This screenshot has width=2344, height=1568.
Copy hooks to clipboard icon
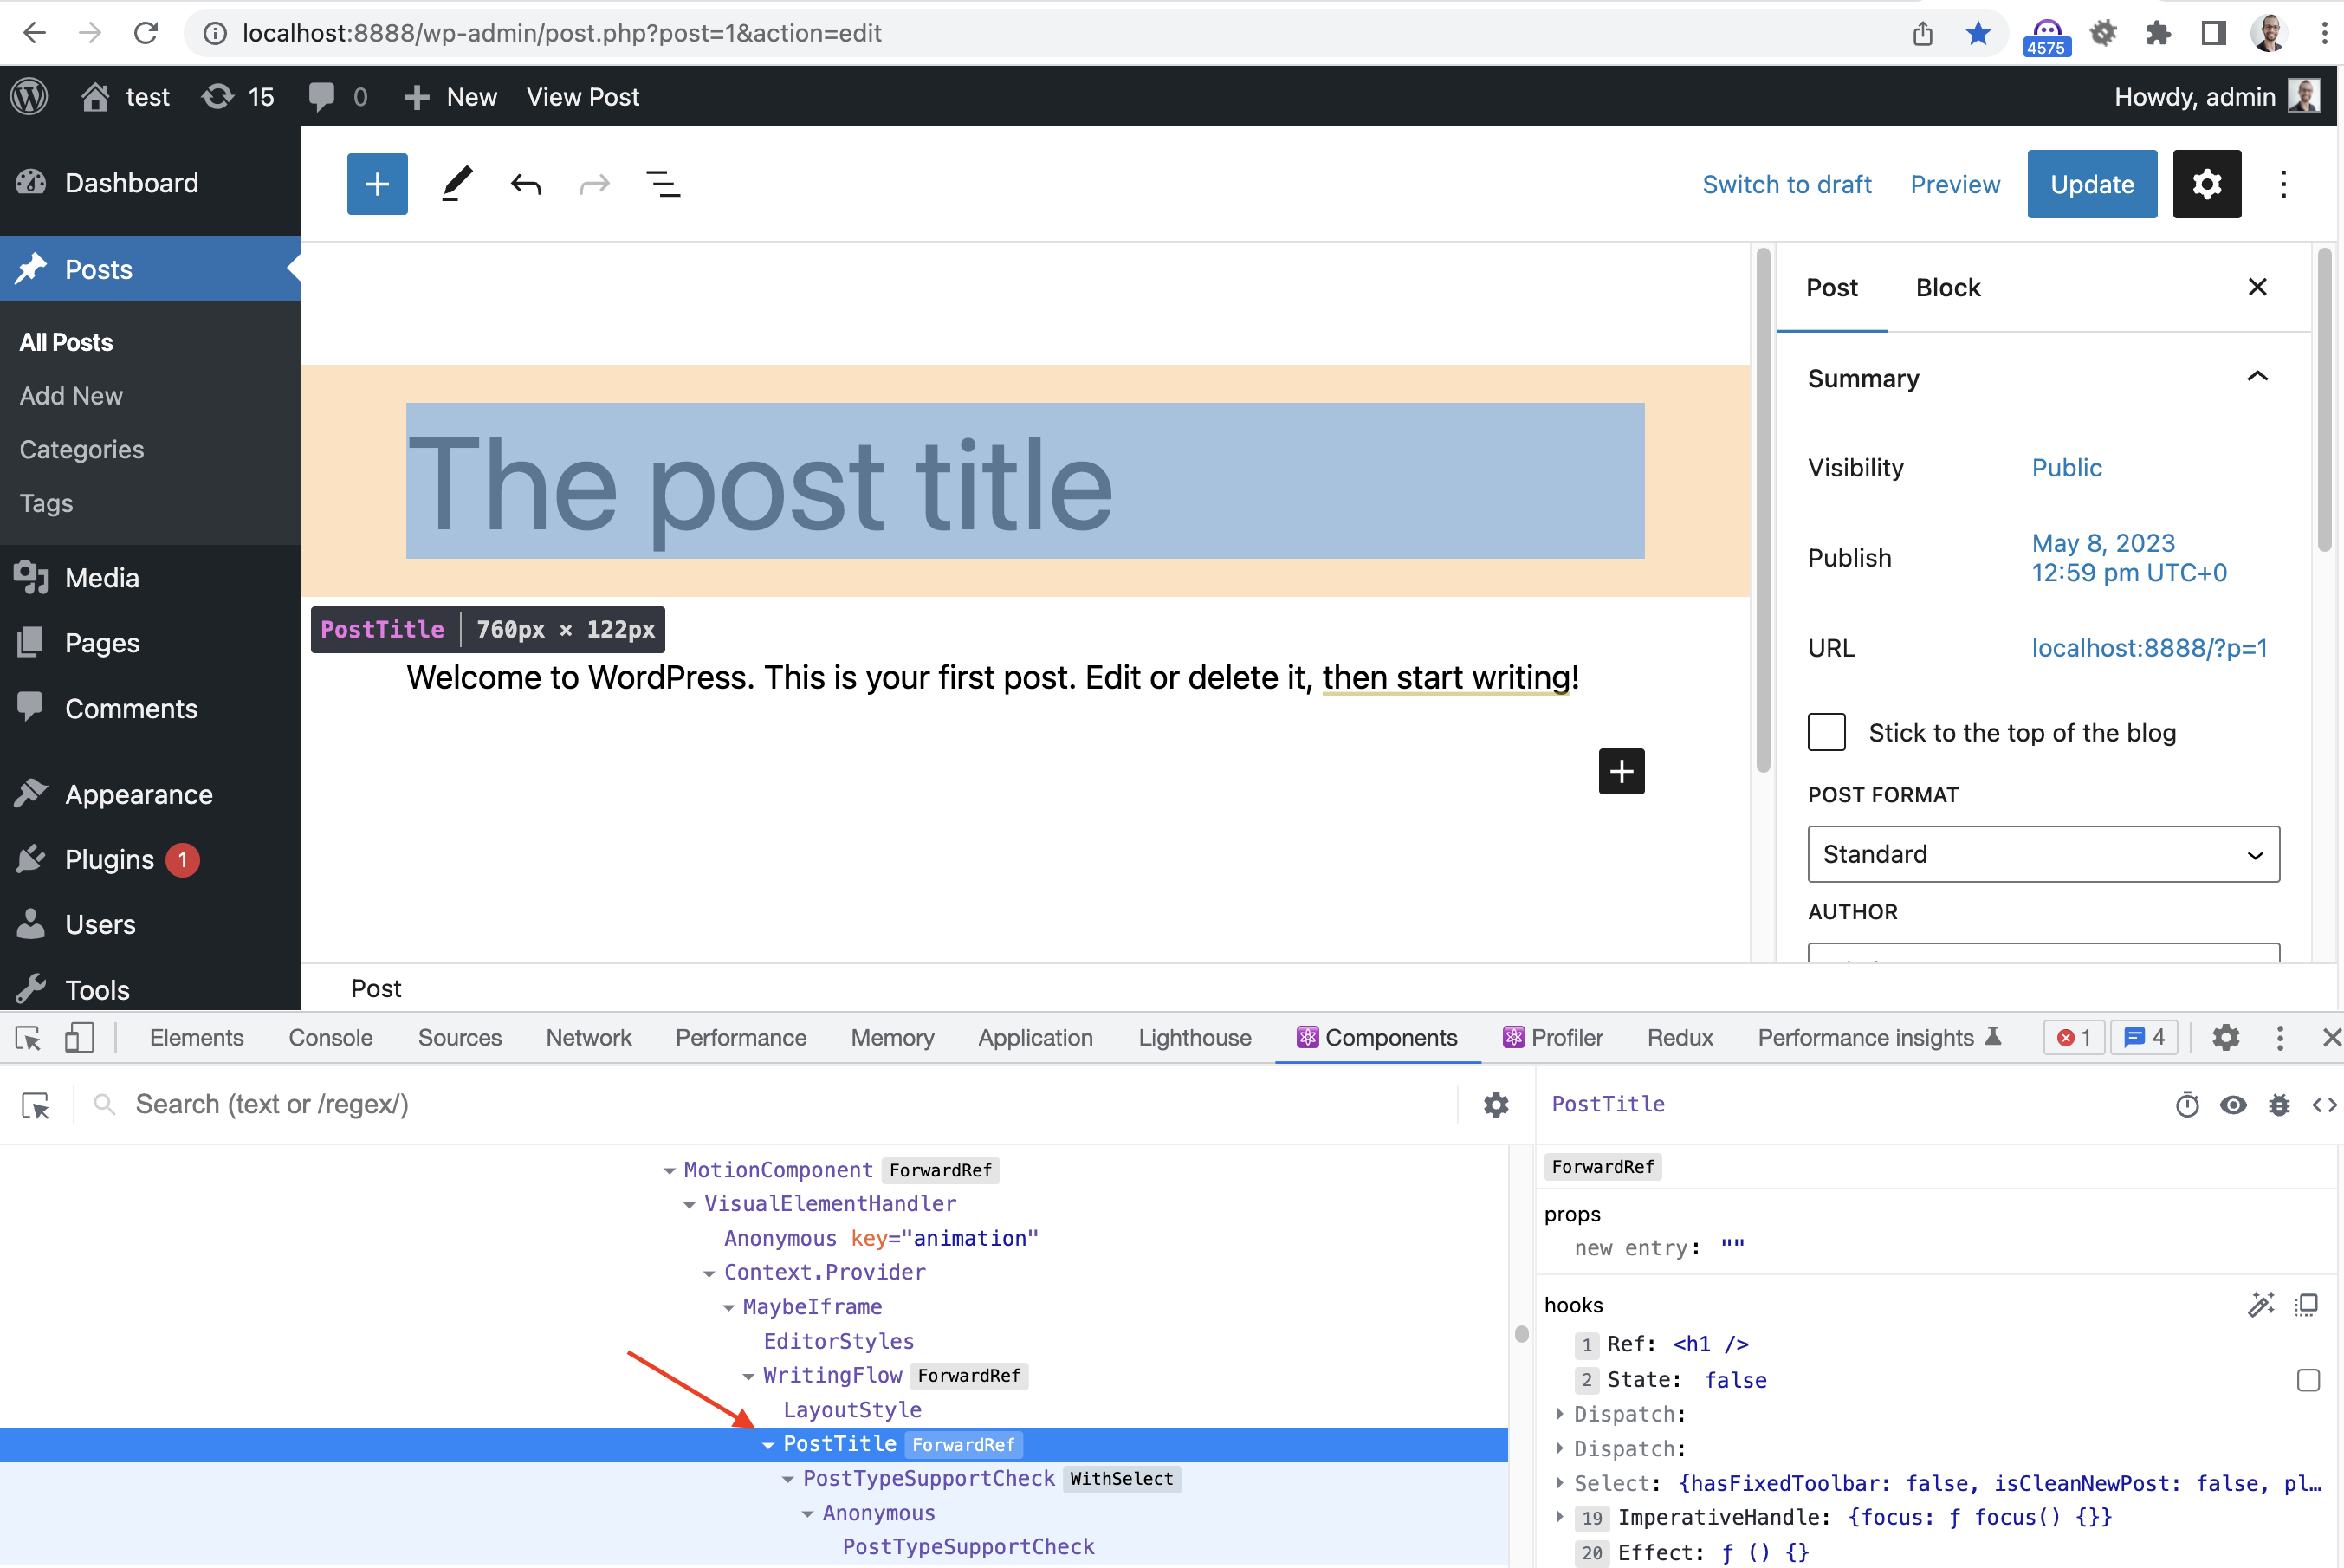[x=2306, y=1304]
